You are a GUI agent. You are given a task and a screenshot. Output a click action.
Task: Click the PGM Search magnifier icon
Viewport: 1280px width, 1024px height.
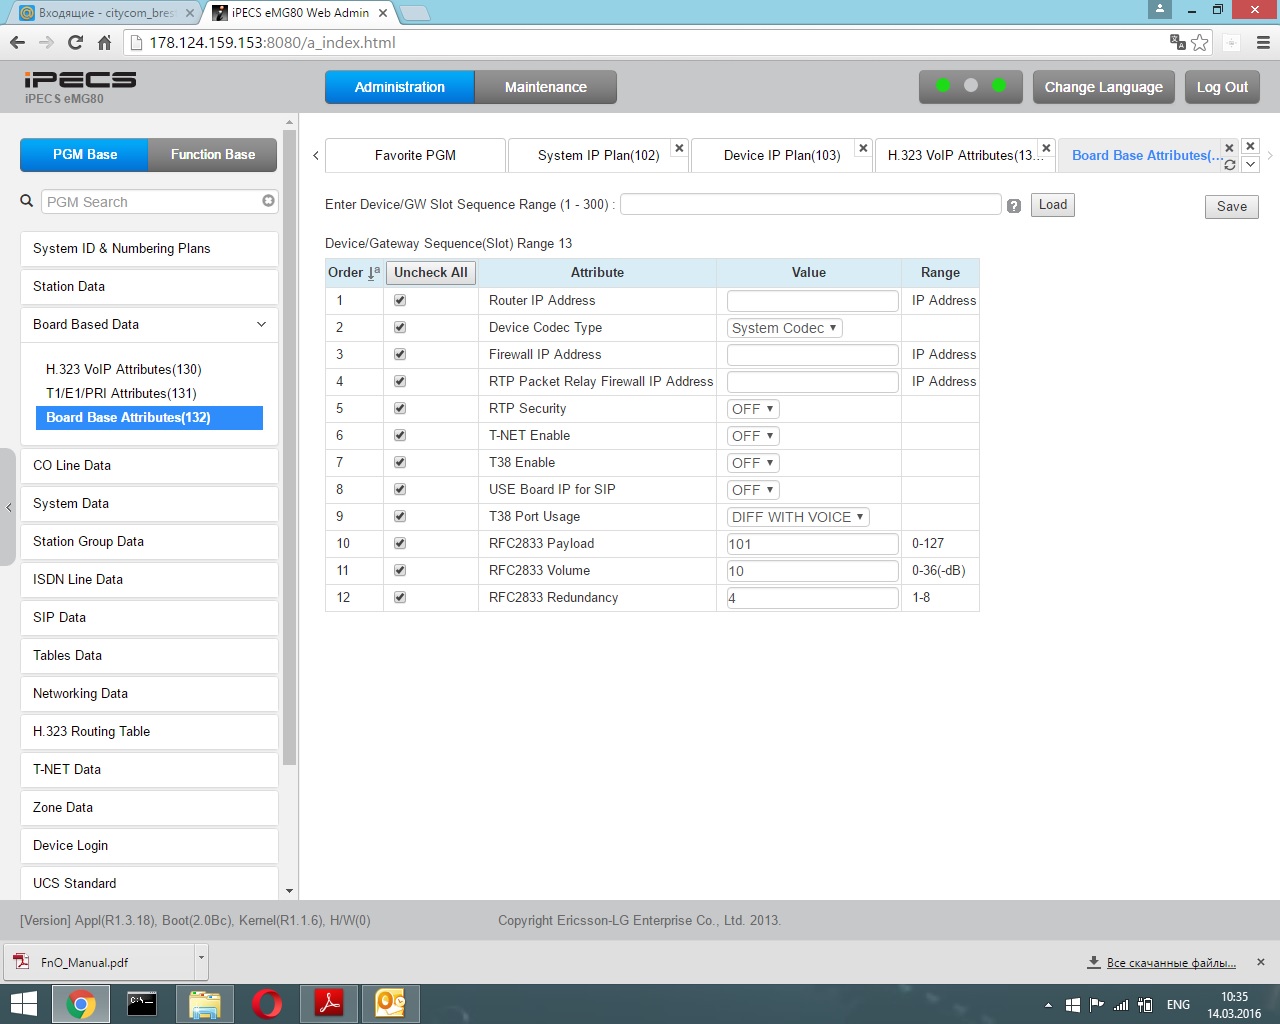(x=27, y=201)
